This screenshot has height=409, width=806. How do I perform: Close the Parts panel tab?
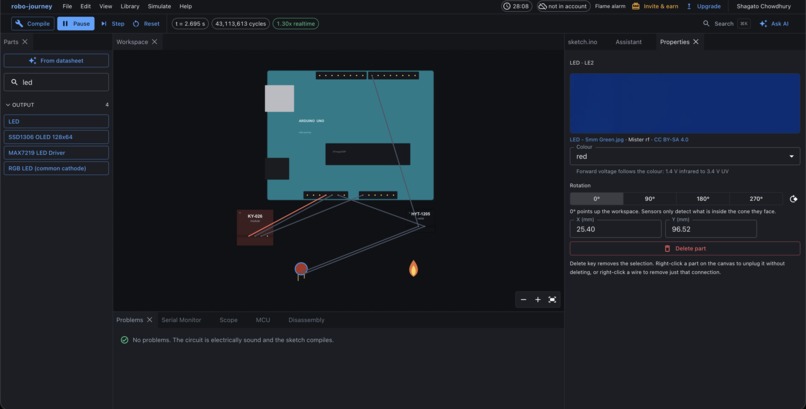coord(25,42)
